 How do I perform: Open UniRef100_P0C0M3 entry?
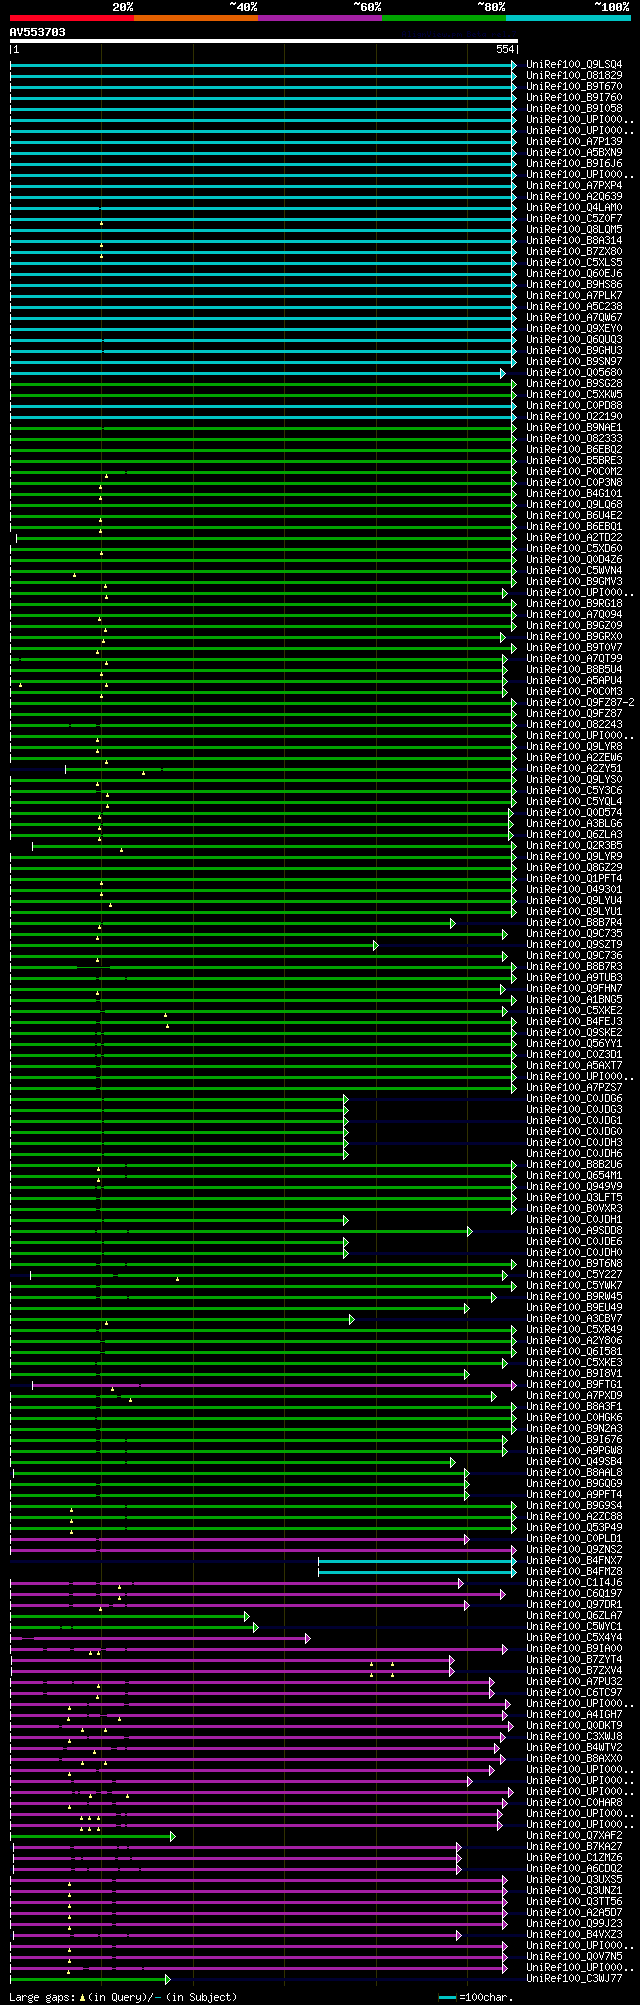(574, 691)
